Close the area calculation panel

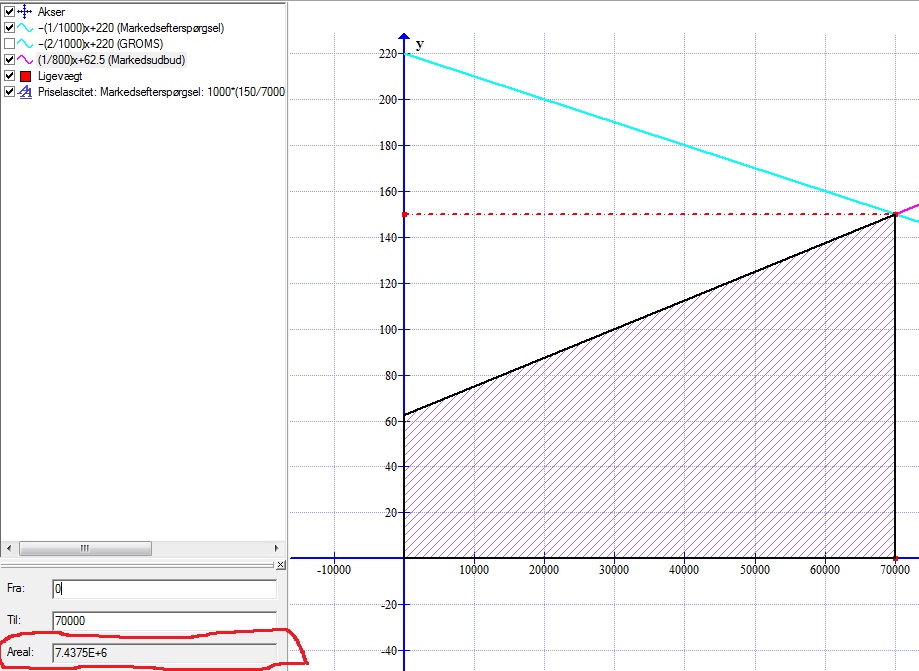tap(281, 565)
